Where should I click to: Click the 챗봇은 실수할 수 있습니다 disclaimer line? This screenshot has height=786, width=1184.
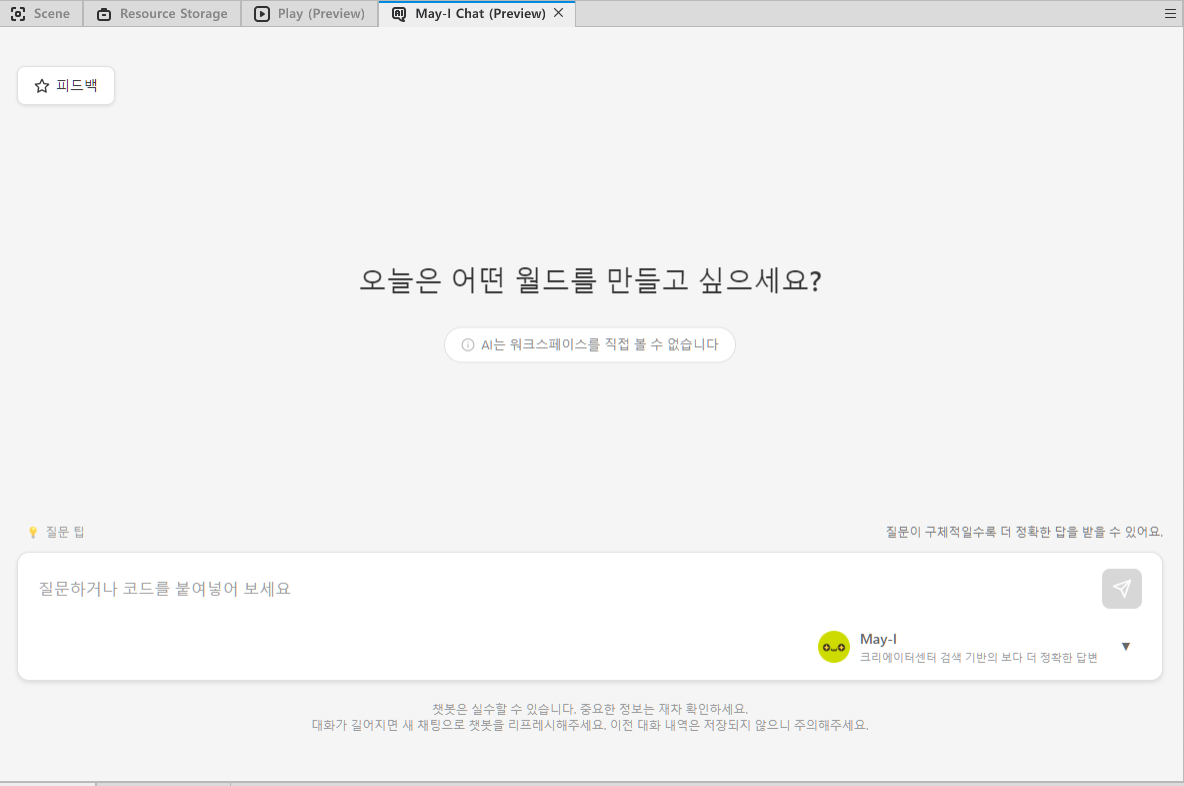590,709
